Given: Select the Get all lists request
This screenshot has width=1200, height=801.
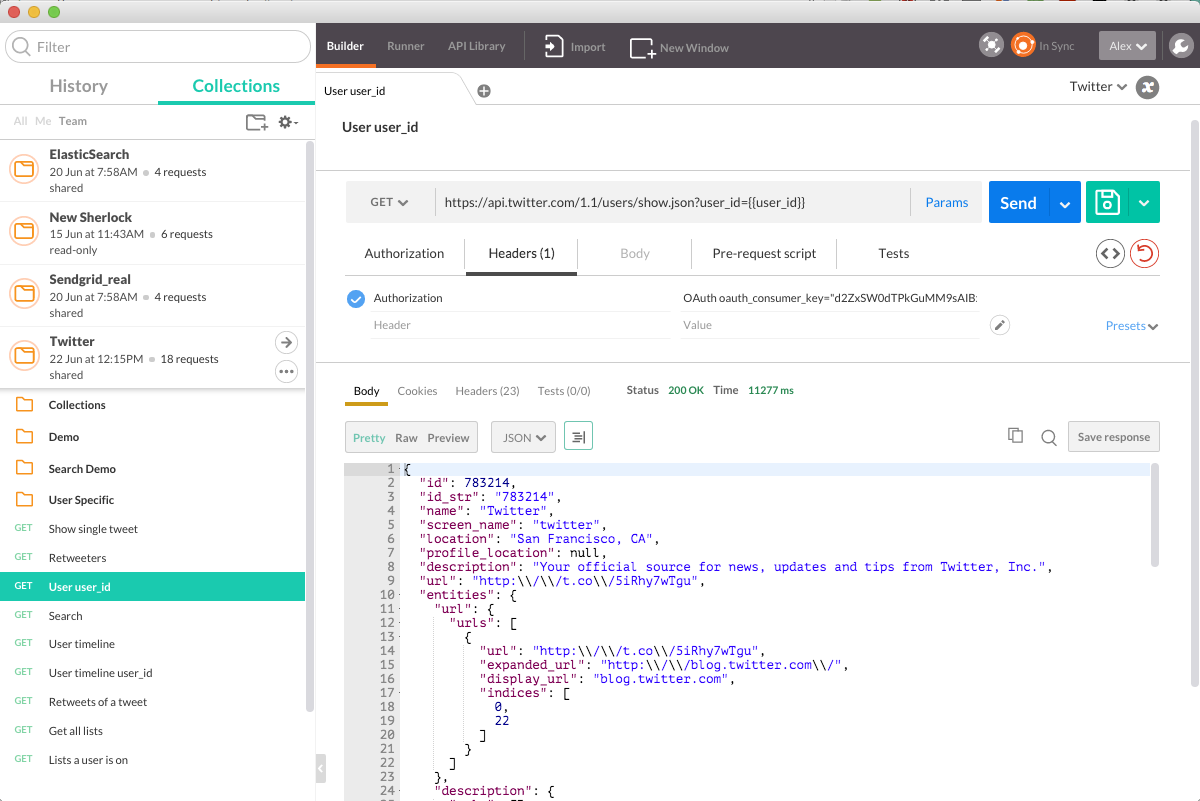Looking at the screenshot, I should point(76,731).
